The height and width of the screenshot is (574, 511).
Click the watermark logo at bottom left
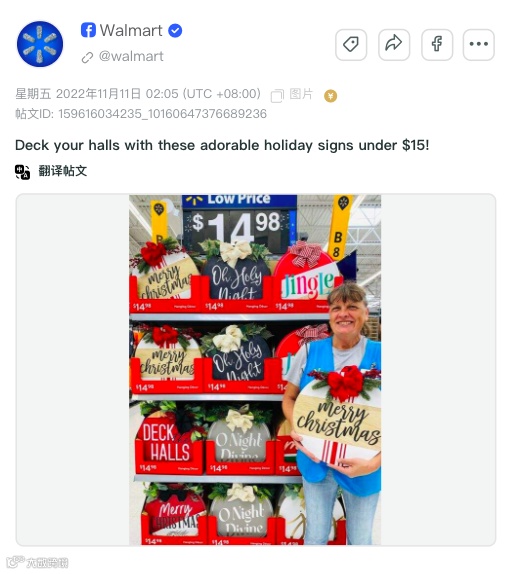[37, 562]
